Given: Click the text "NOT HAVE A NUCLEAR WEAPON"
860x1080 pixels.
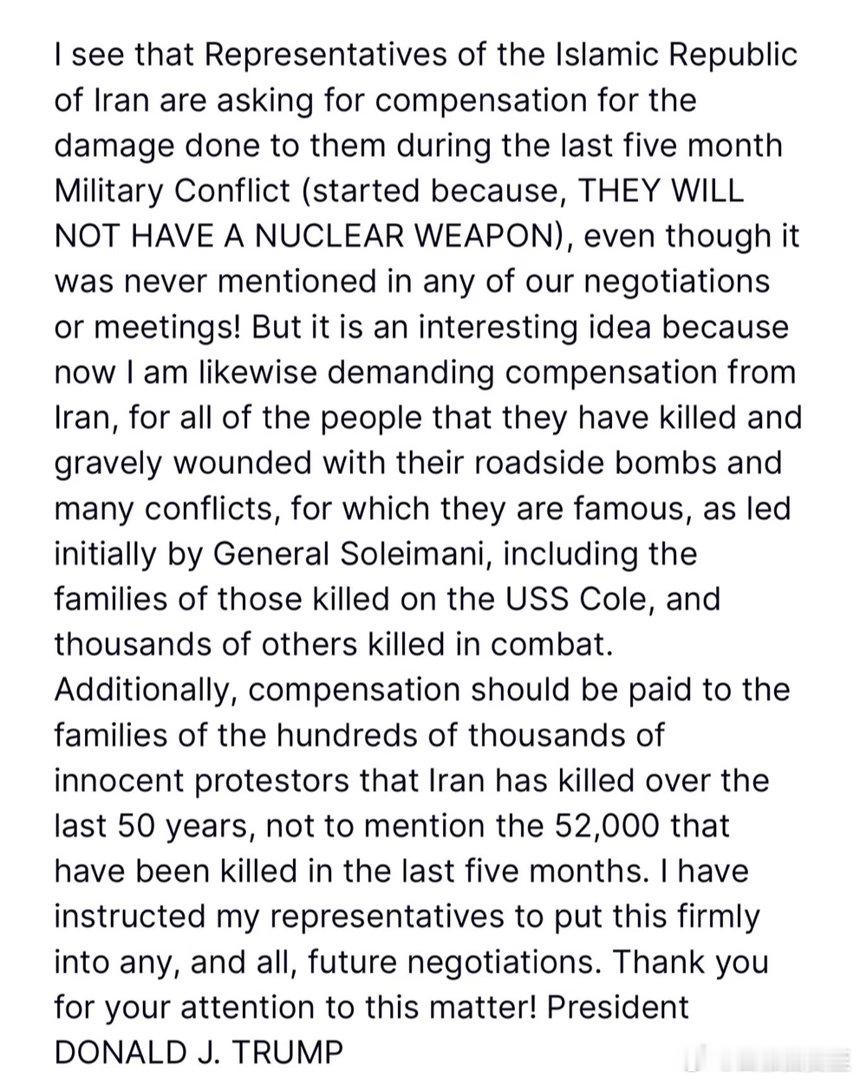Looking at the screenshot, I should (305, 236).
